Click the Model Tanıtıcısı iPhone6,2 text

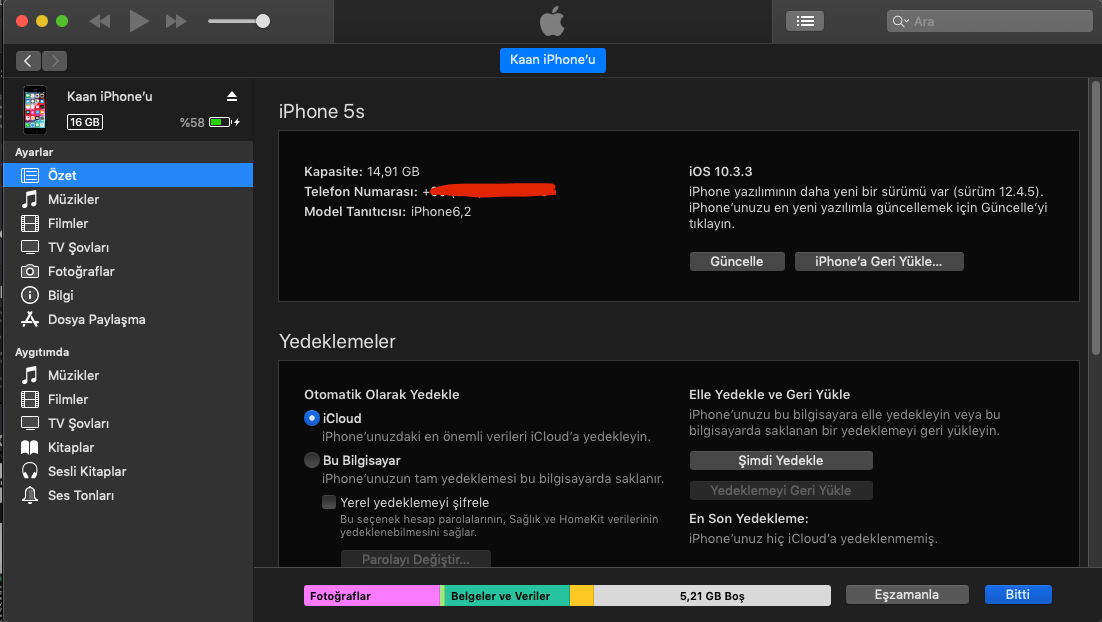click(x=387, y=212)
